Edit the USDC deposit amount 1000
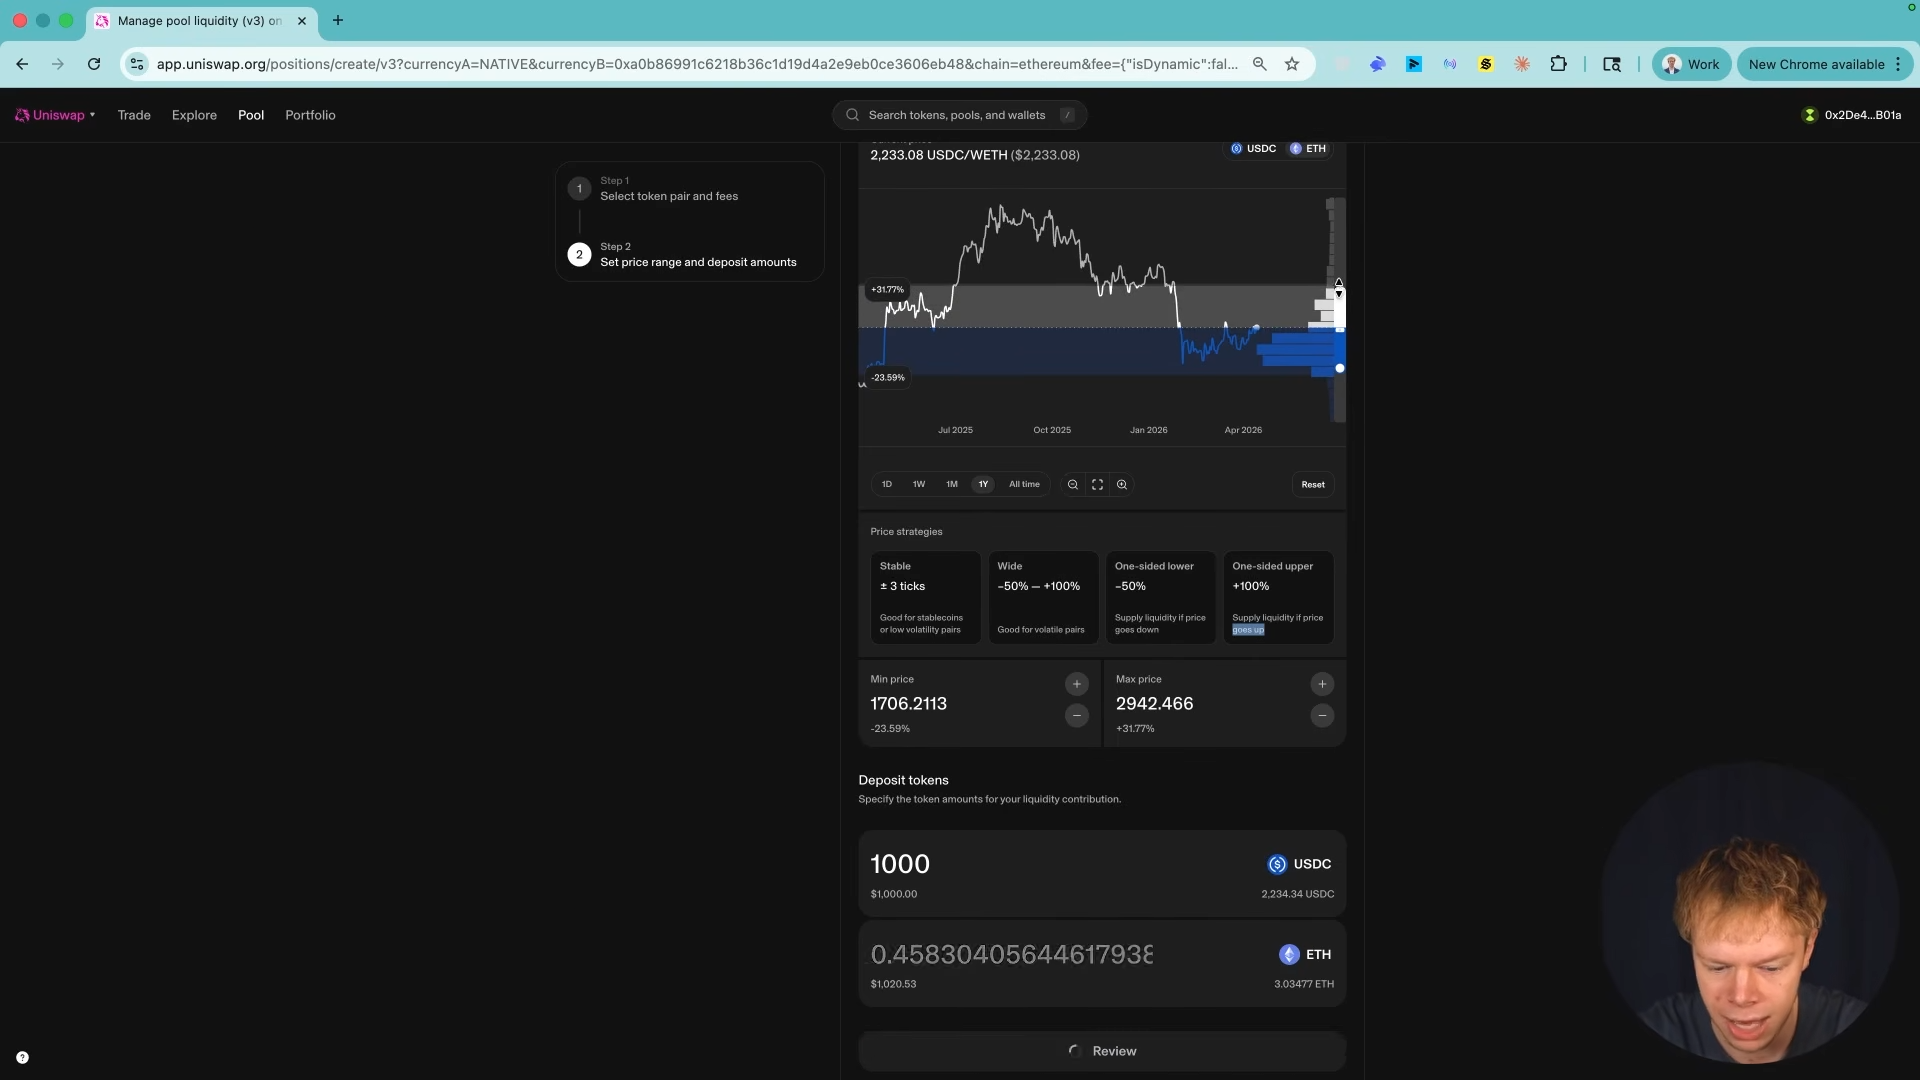Screen dimensions: 1920x1080 click(900, 864)
